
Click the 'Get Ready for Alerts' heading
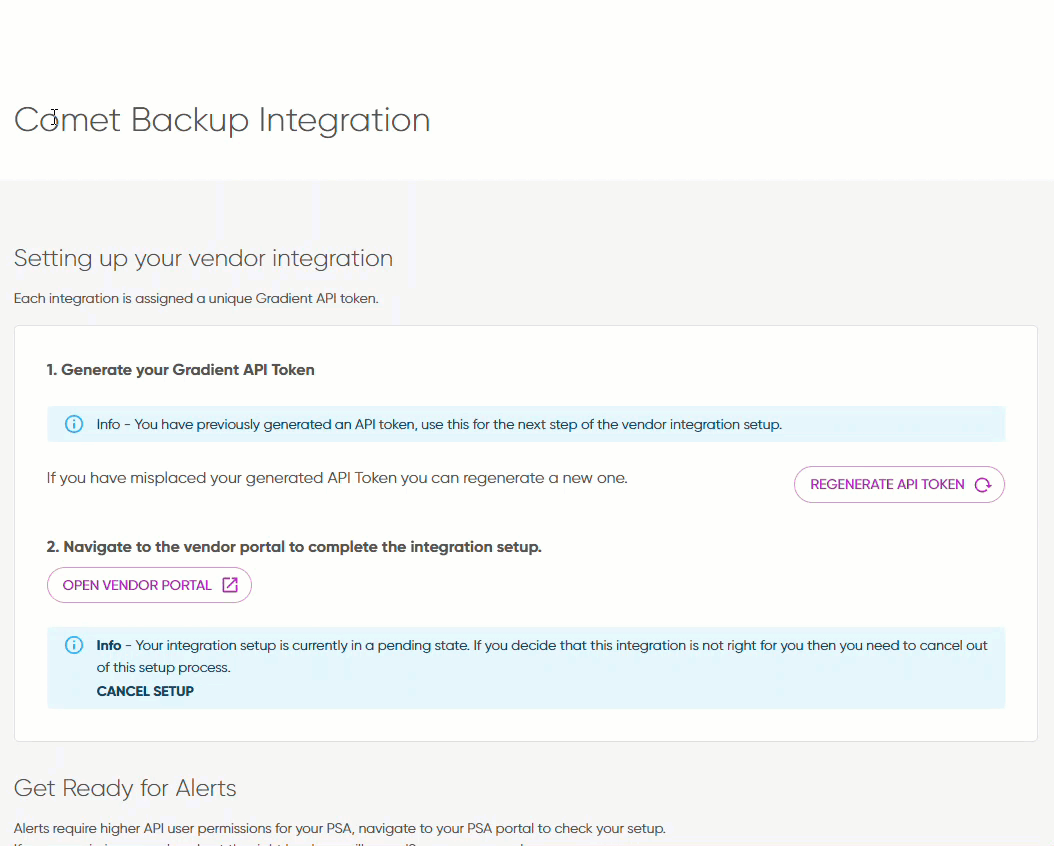125,788
